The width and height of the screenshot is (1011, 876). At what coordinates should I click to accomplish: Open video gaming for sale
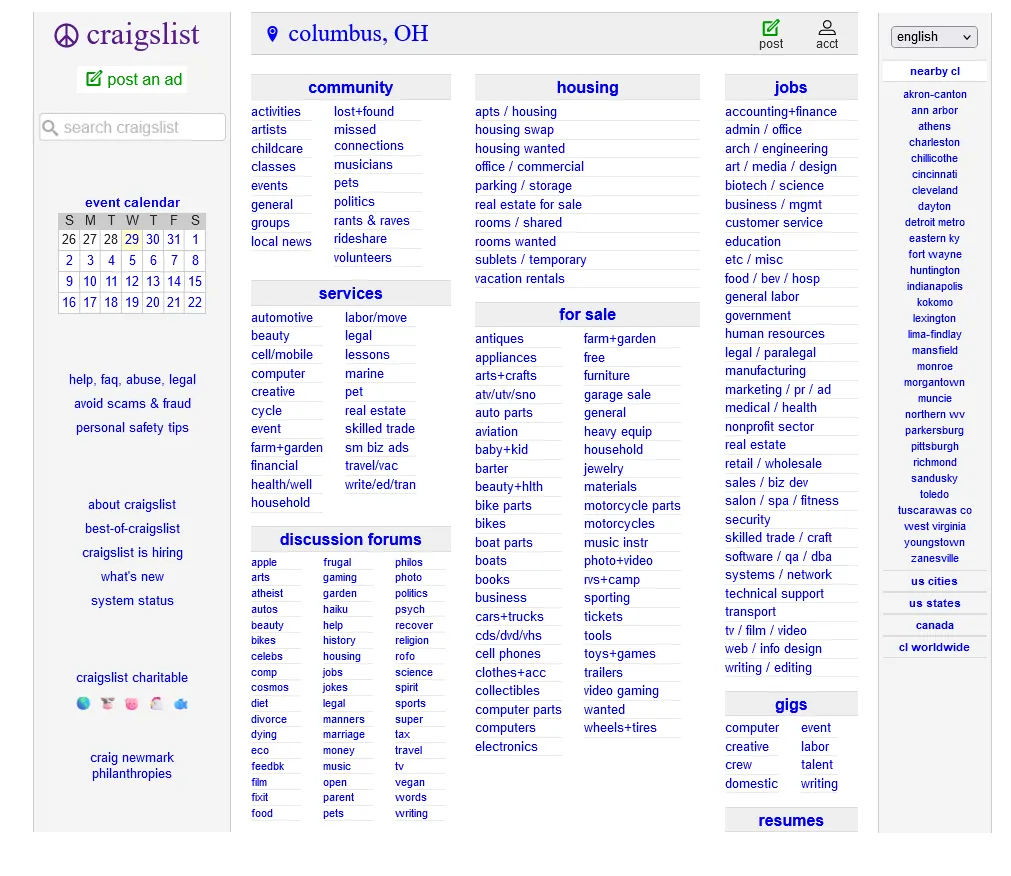[621, 690]
